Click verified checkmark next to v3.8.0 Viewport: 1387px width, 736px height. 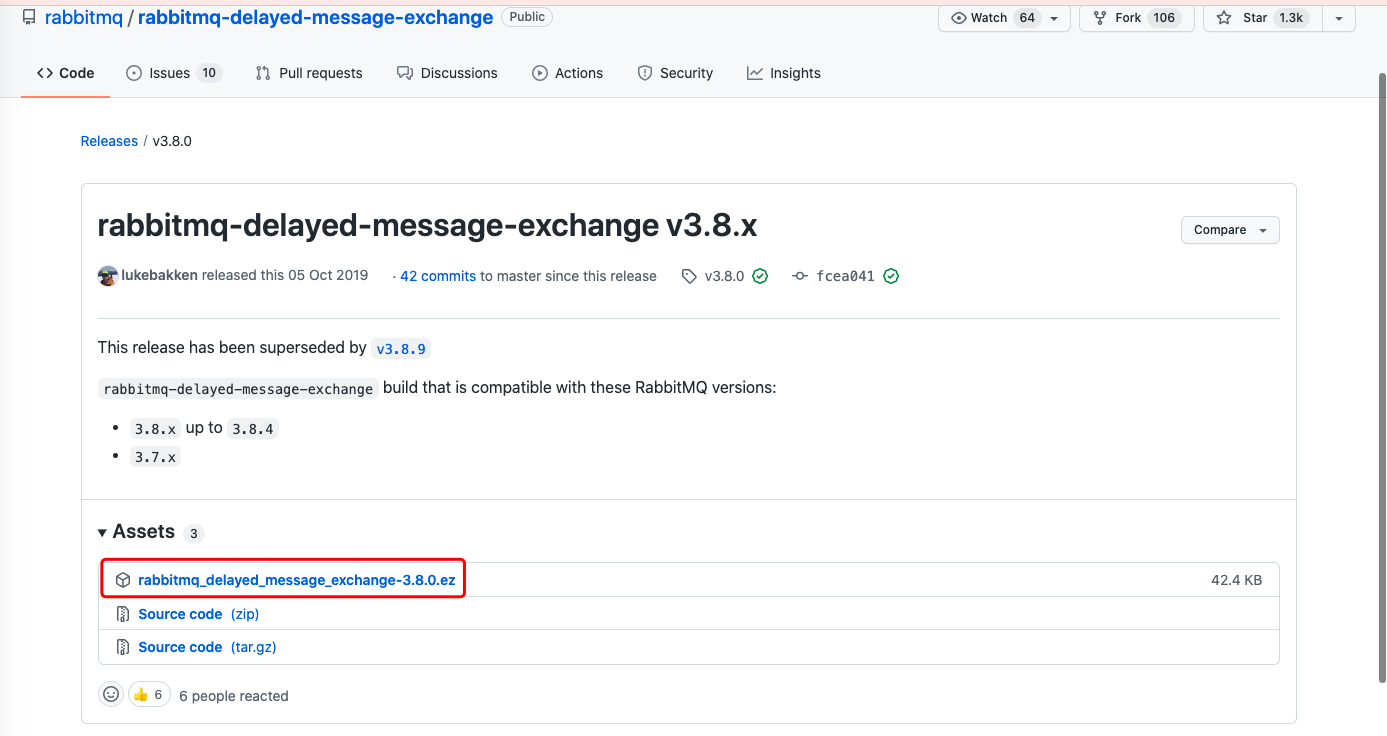[x=760, y=276]
